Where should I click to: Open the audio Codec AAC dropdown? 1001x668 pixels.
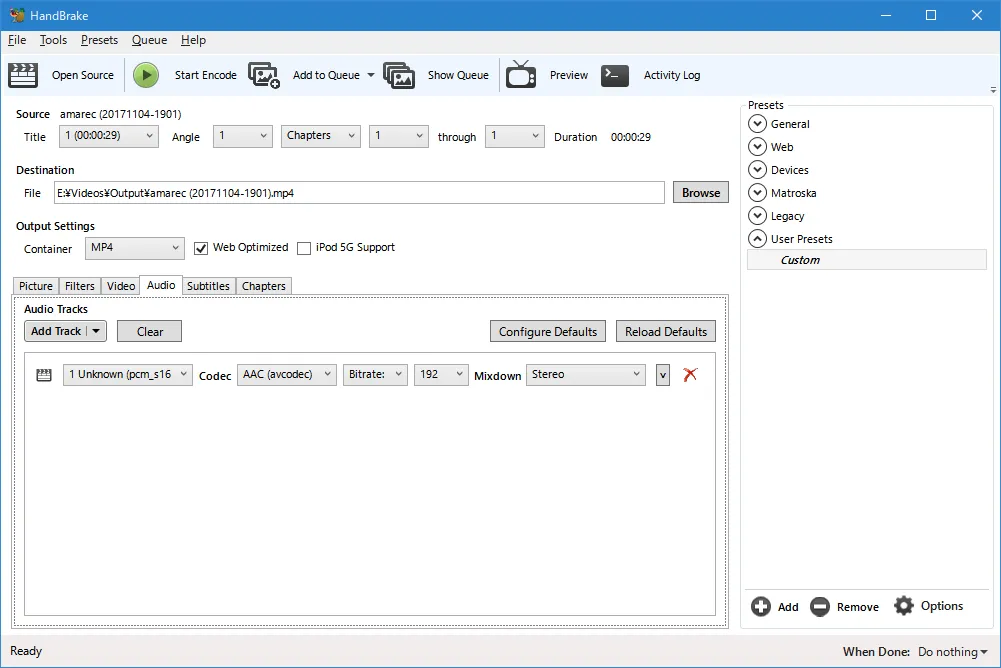click(286, 375)
